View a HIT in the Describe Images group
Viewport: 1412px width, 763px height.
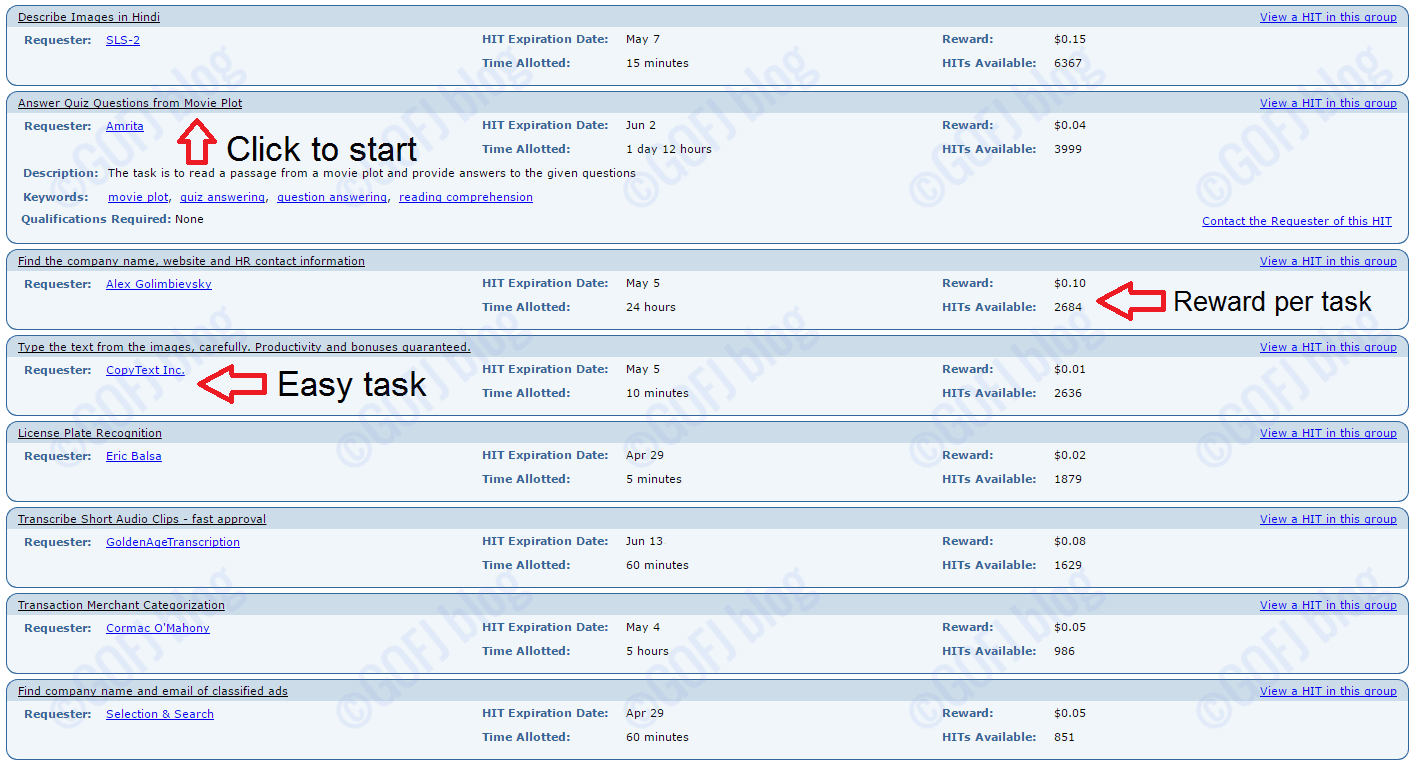1328,16
